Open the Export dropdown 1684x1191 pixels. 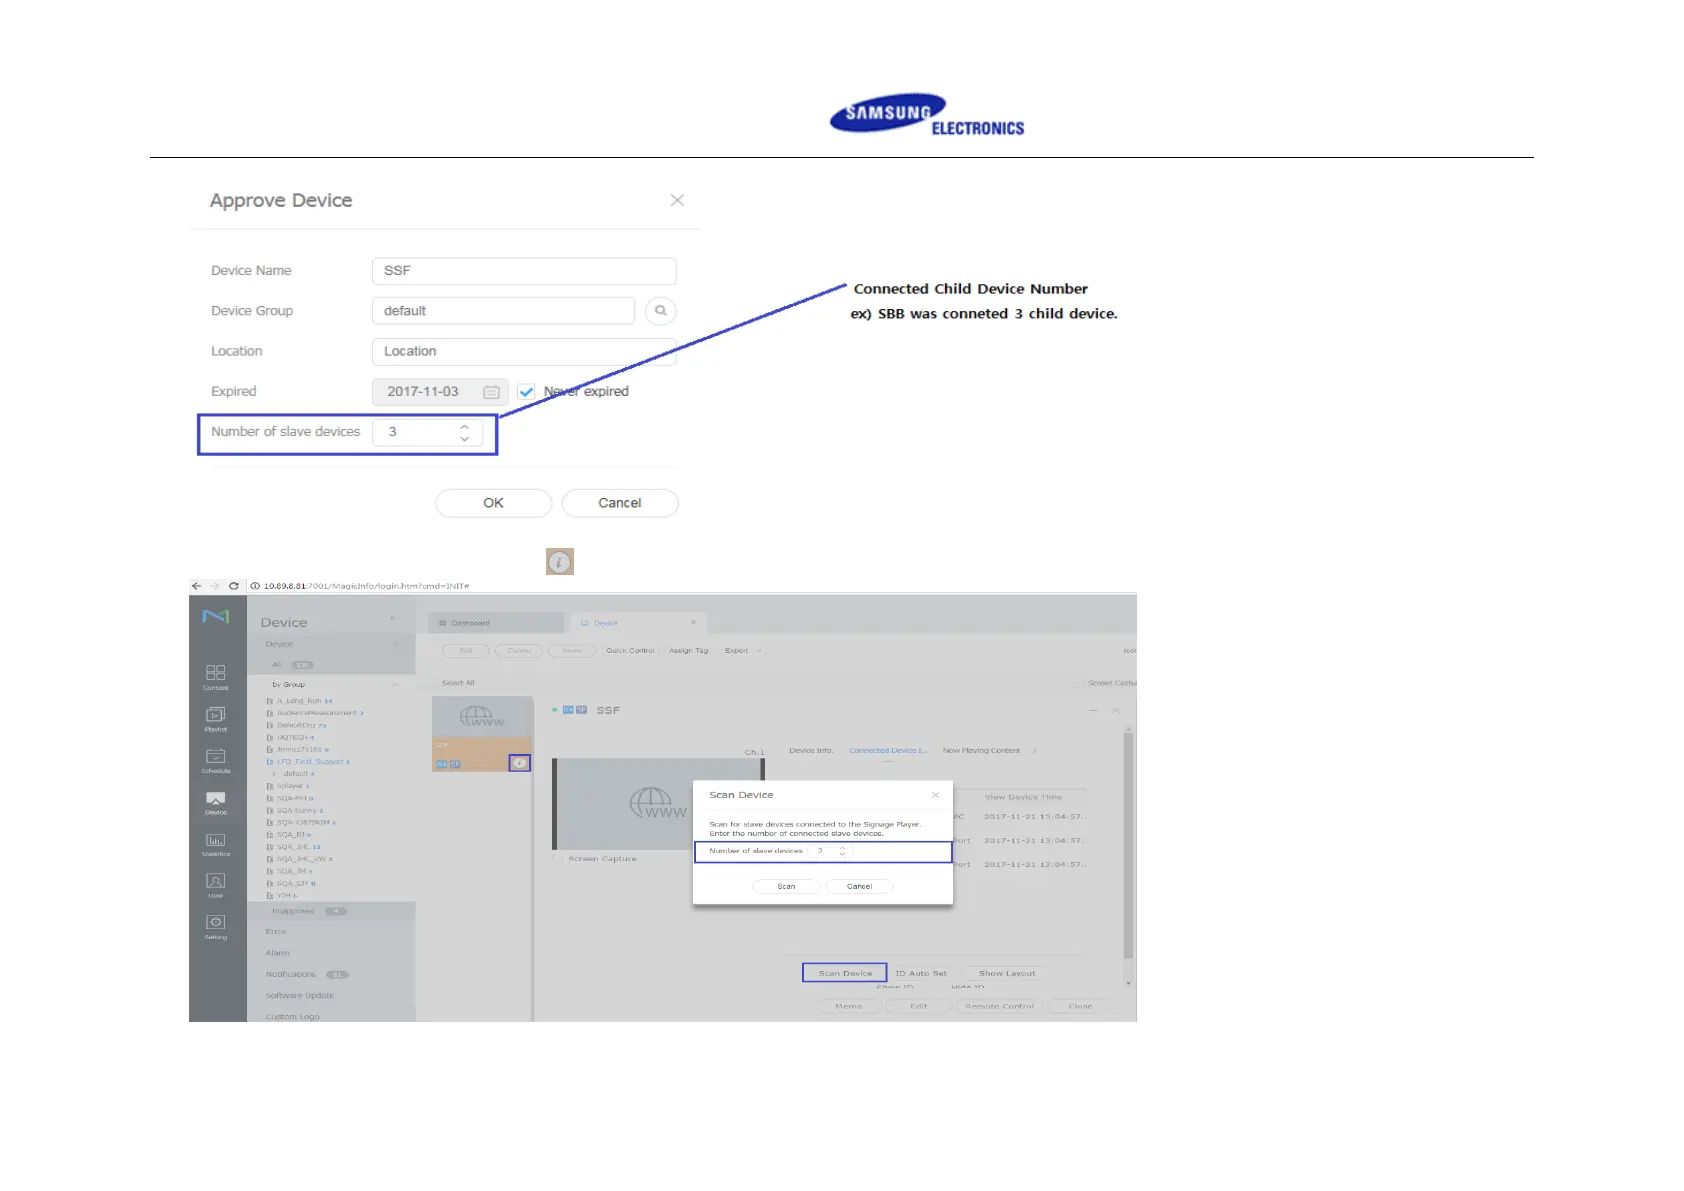743,651
